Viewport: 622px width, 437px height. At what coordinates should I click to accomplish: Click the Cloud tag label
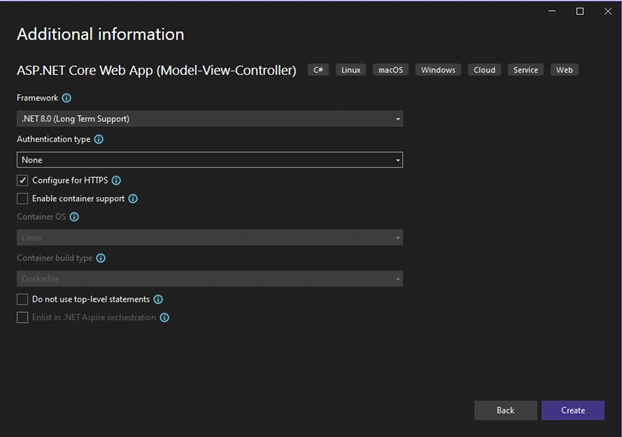(484, 70)
